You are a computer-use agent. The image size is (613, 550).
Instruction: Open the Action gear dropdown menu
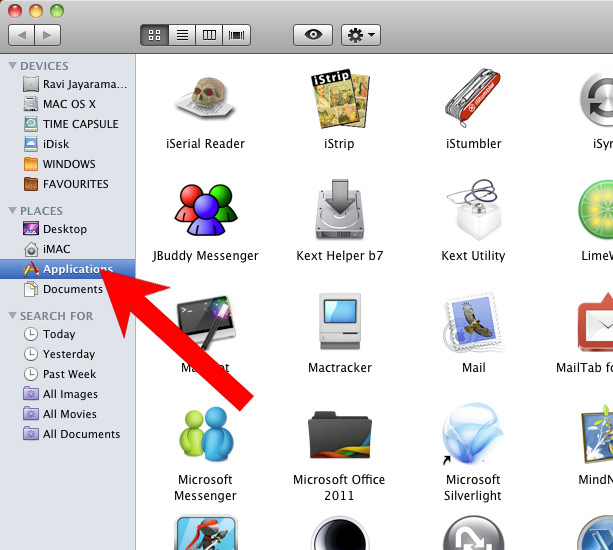pos(361,35)
